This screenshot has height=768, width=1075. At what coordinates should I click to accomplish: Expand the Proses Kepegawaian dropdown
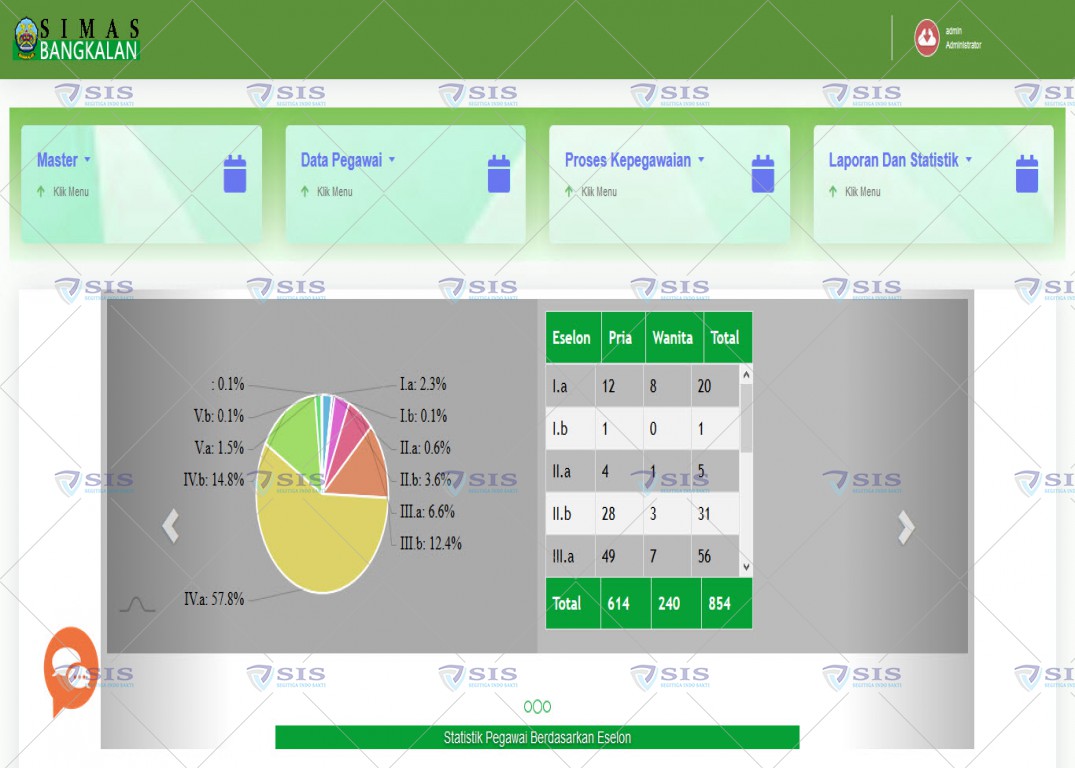pyautogui.click(x=635, y=160)
